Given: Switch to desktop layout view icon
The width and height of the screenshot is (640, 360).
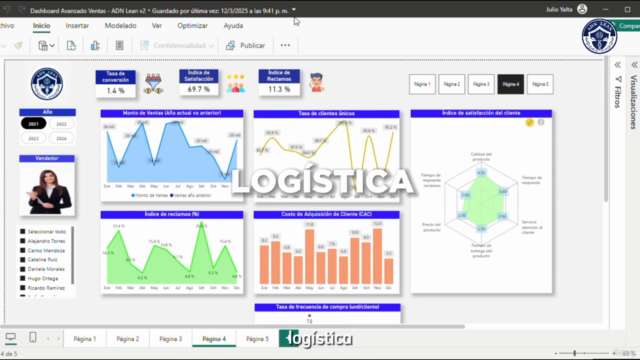Looking at the screenshot, I should [x=11, y=337].
